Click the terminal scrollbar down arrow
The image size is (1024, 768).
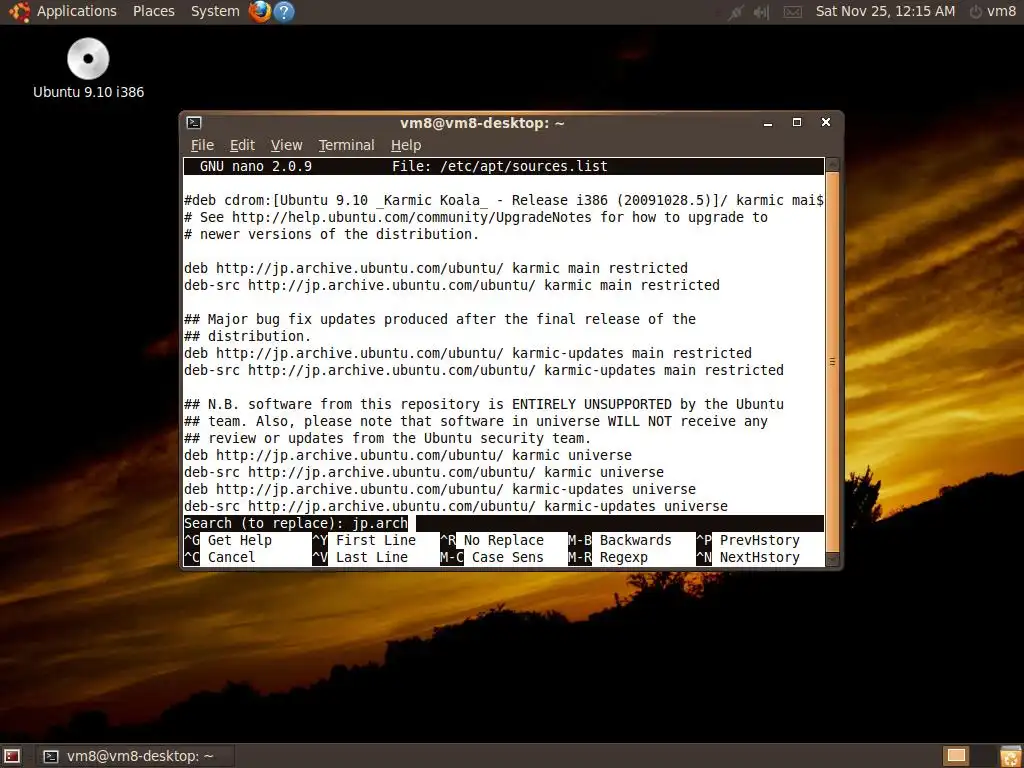point(832,560)
